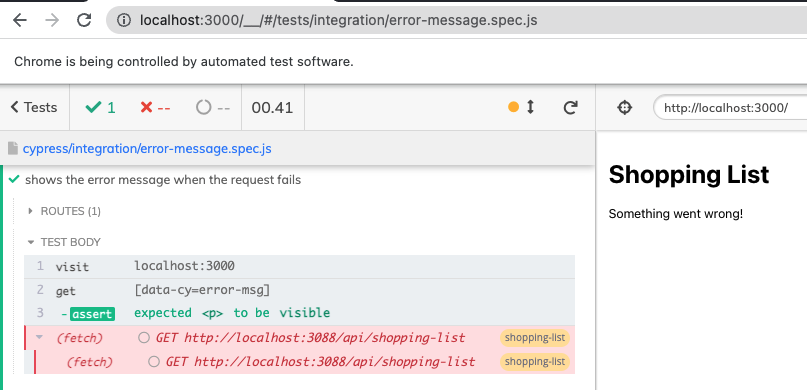
Task: Click the Shopping List heading in preview
Action: tap(689, 175)
